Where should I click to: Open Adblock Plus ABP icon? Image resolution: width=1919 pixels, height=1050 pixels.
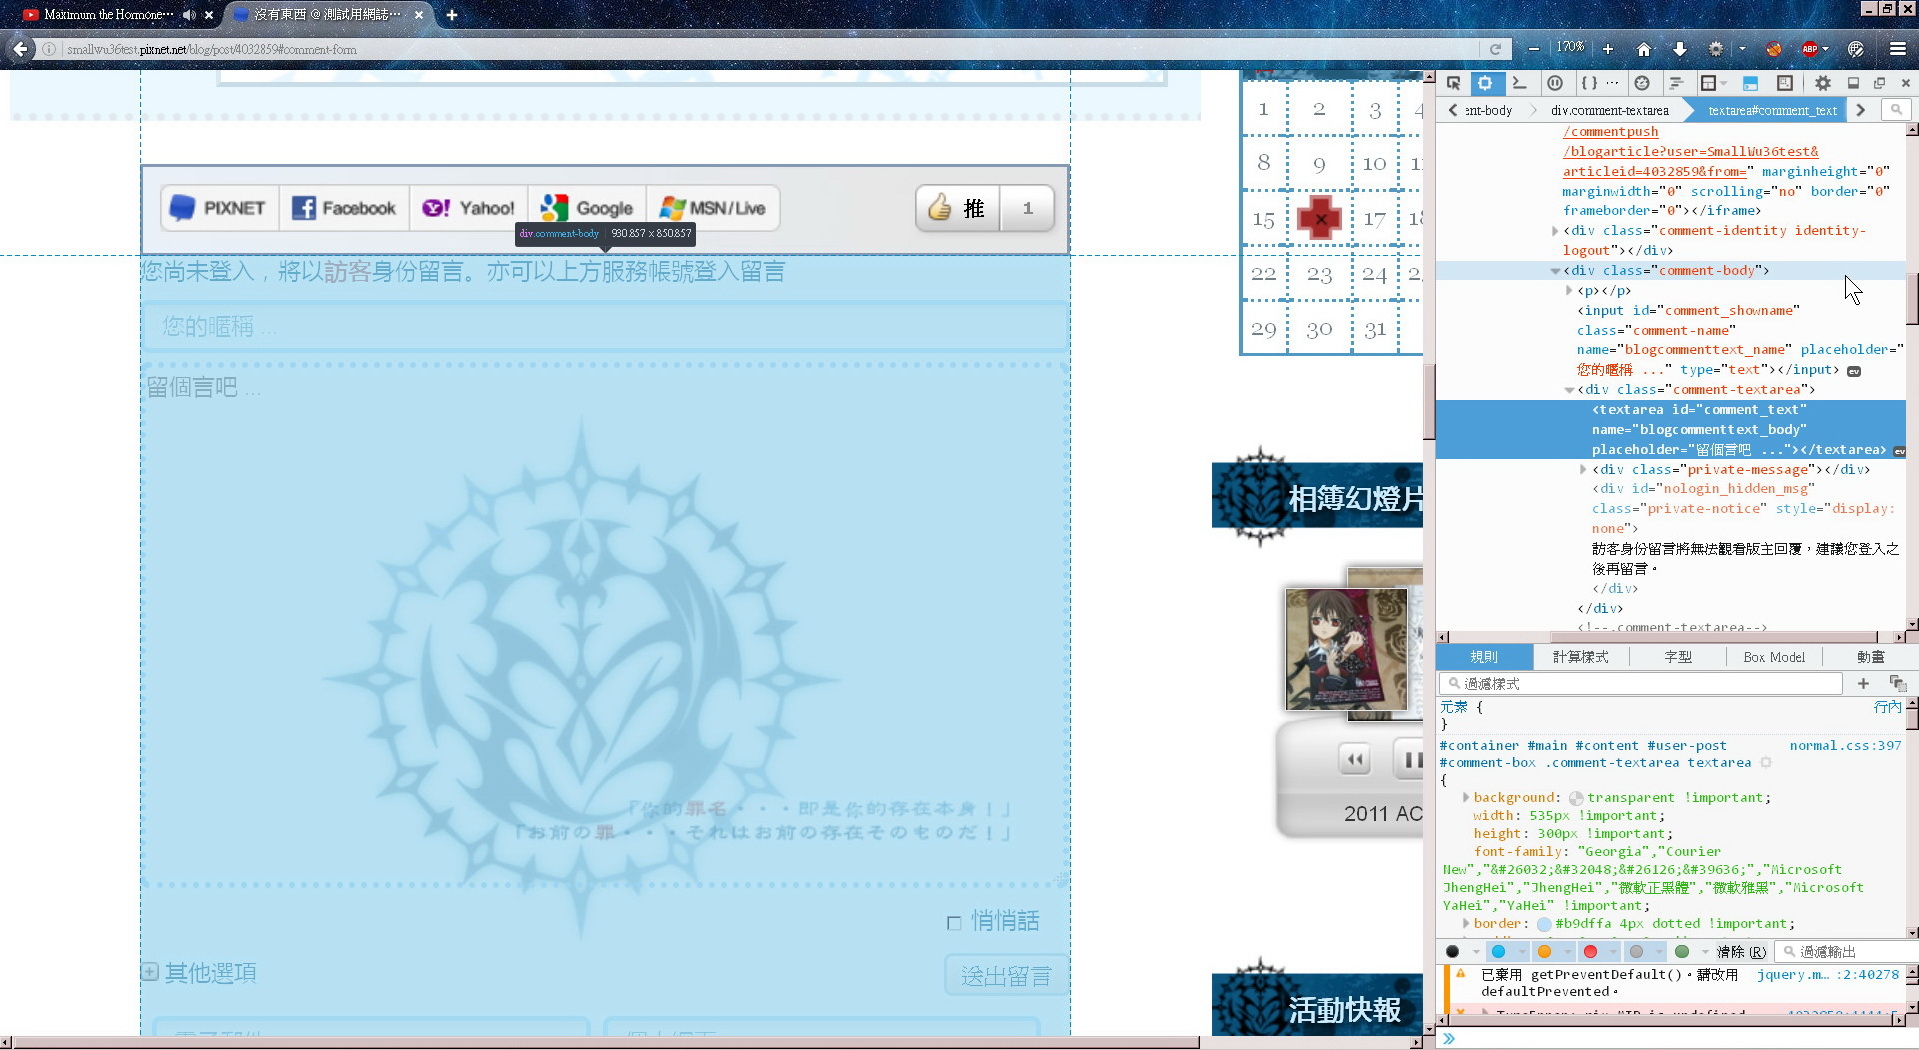click(x=1809, y=49)
